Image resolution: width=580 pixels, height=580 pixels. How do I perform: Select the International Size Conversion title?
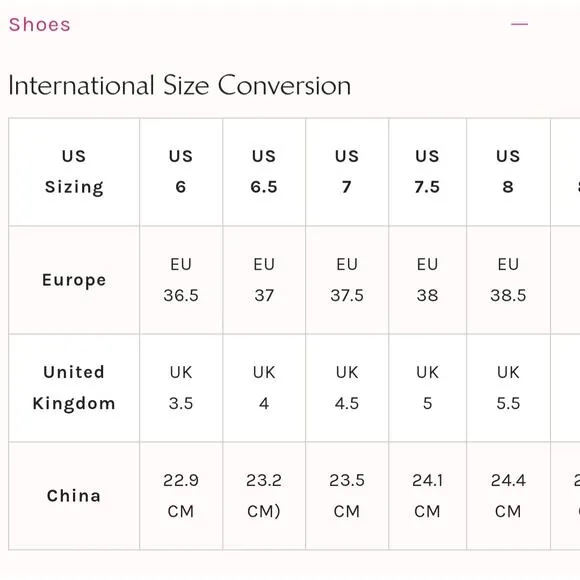click(180, 85)
